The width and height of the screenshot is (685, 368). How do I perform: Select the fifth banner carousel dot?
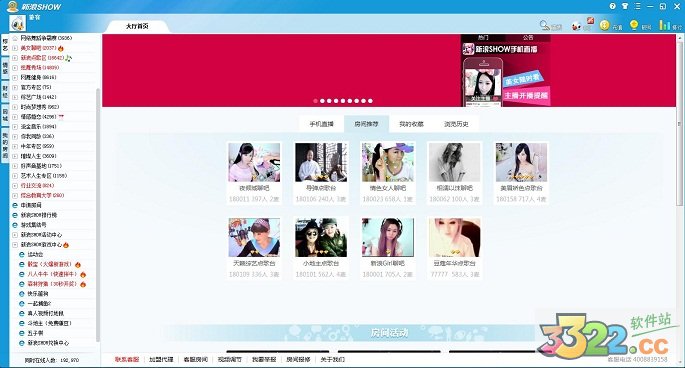pos(343,101)
